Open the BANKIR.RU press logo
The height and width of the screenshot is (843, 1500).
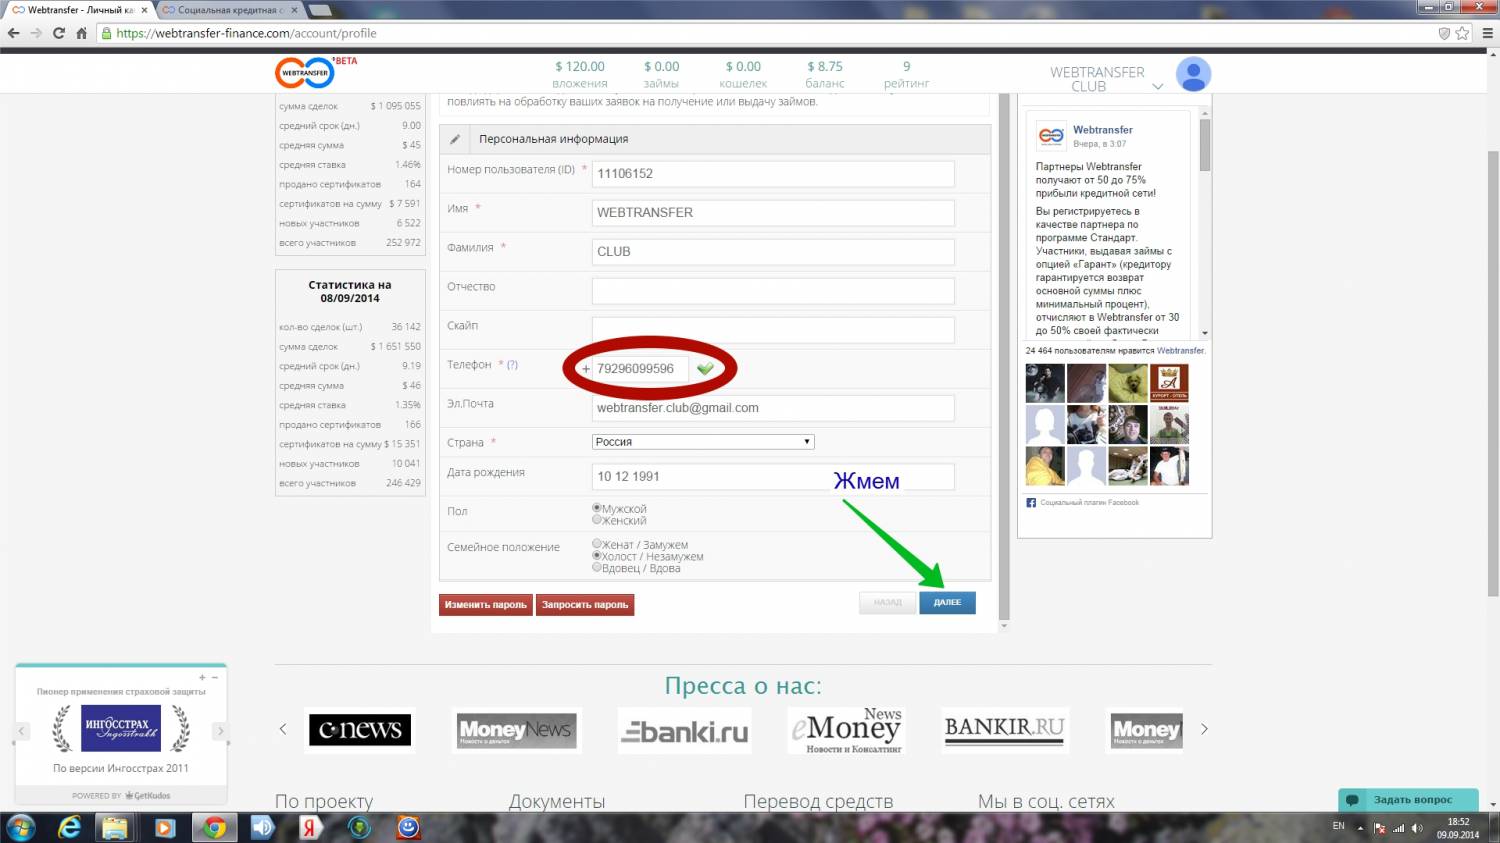click(1005, 729)
